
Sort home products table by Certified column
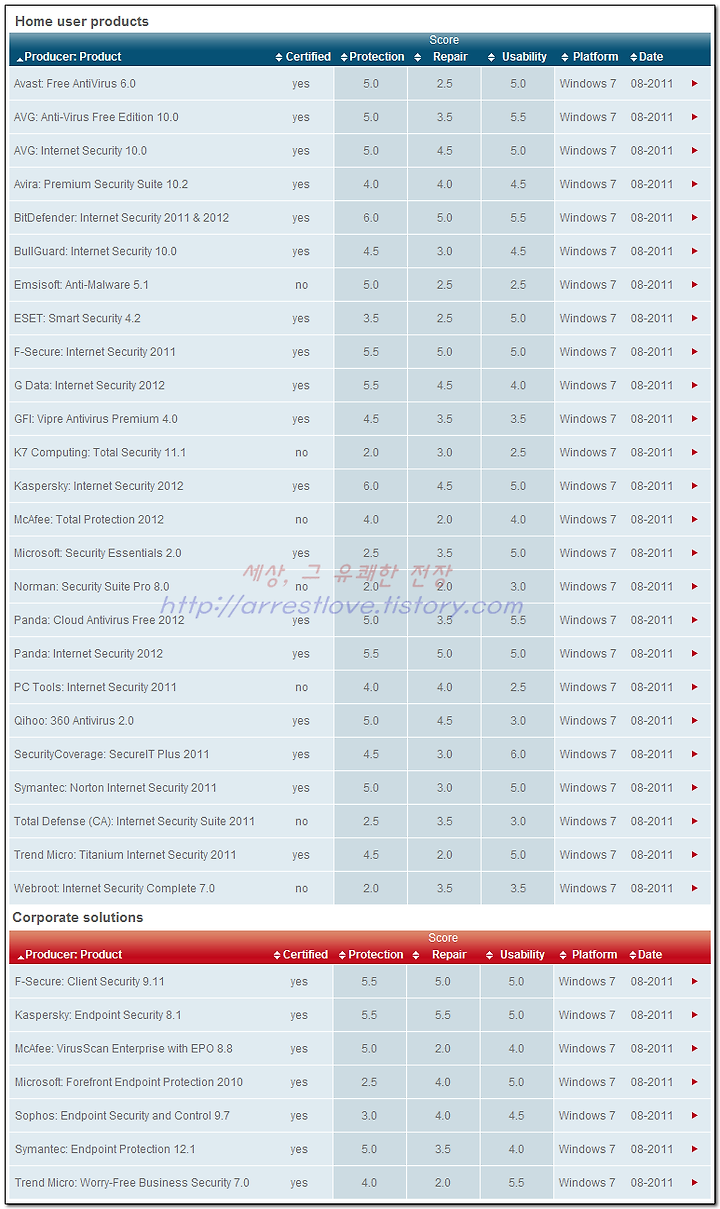303,57
